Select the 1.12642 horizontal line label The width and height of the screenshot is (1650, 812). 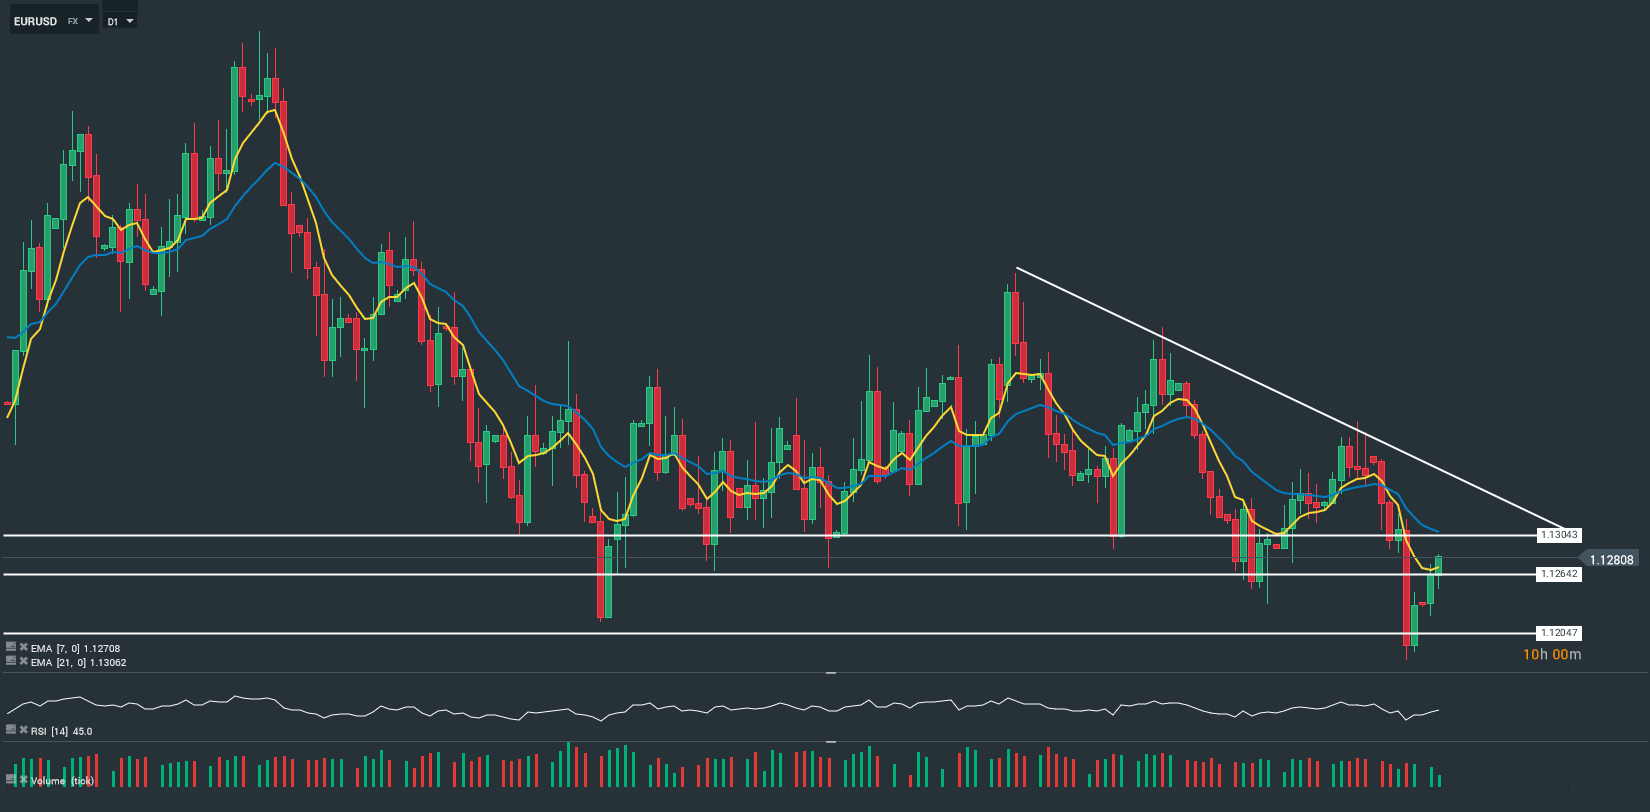point(1559,574)
